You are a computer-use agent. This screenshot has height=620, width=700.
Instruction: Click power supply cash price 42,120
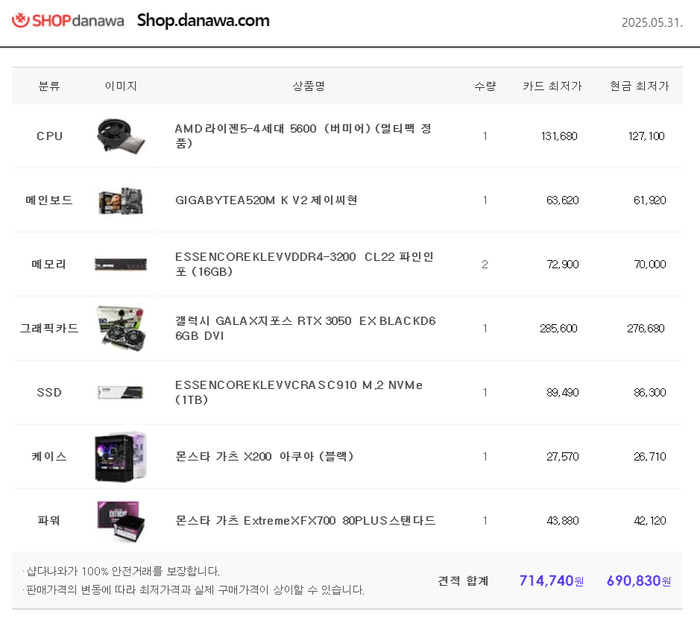pos(650,521)
